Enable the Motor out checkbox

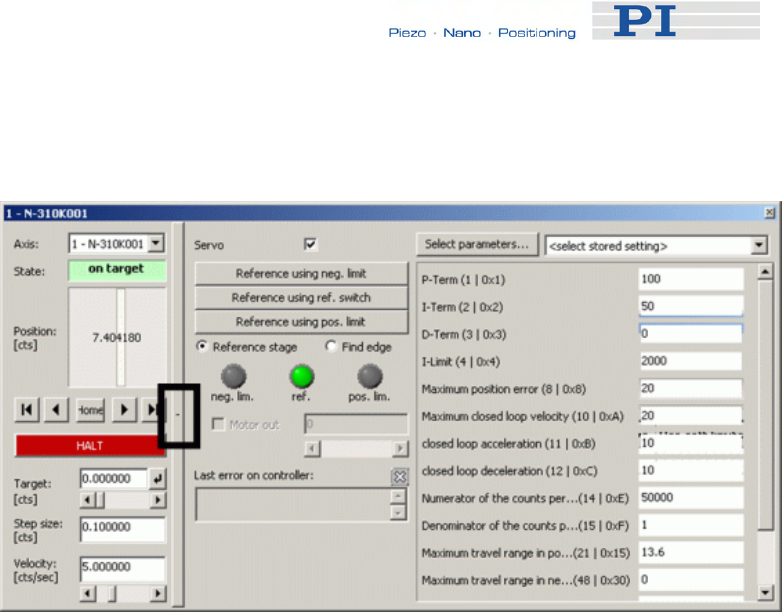tap(218, 424)
